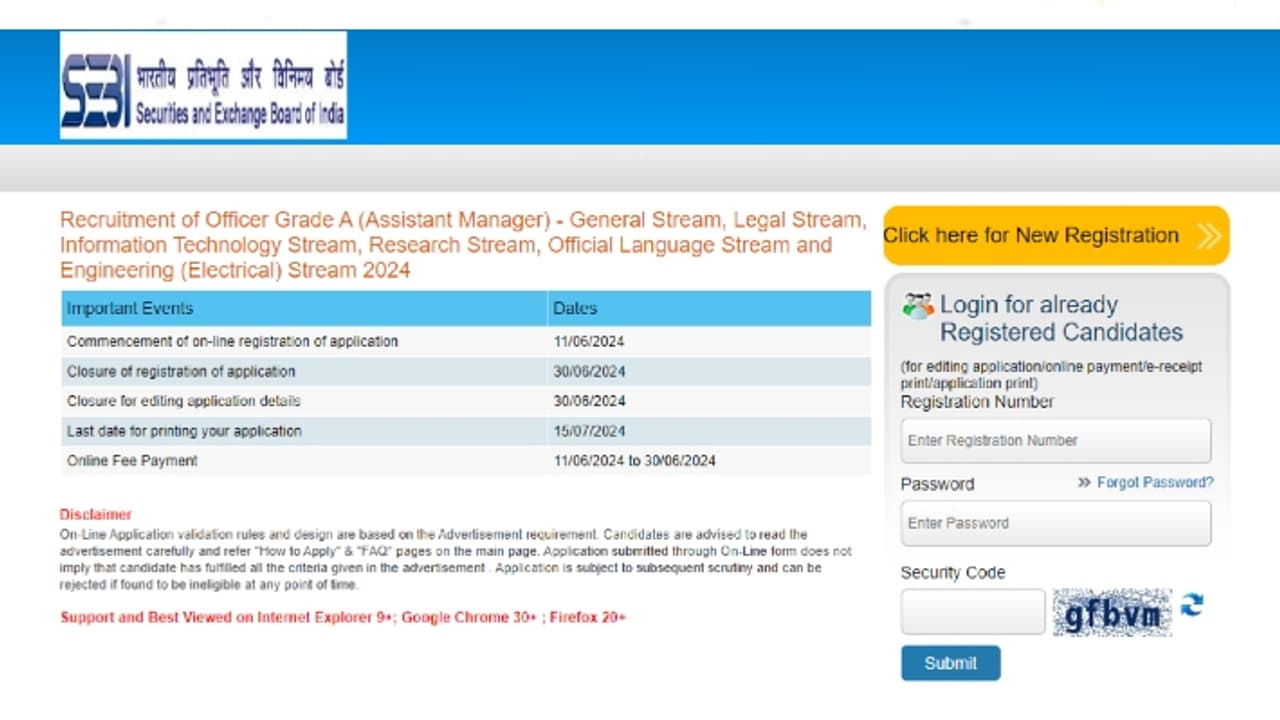The width and height of the screenshot is (1280, 720).
Task: Click the date 15/07/2024 in table
Action: coord(588,431)
